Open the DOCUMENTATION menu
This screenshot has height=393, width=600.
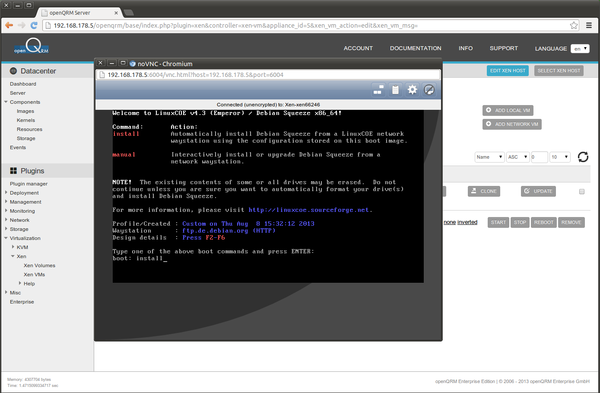[x=415, y=48]
